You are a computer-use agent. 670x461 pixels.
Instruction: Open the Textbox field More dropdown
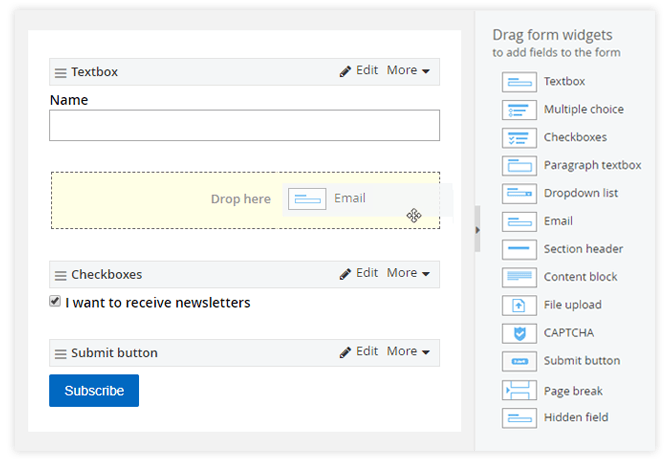click(x=408, y=71)
